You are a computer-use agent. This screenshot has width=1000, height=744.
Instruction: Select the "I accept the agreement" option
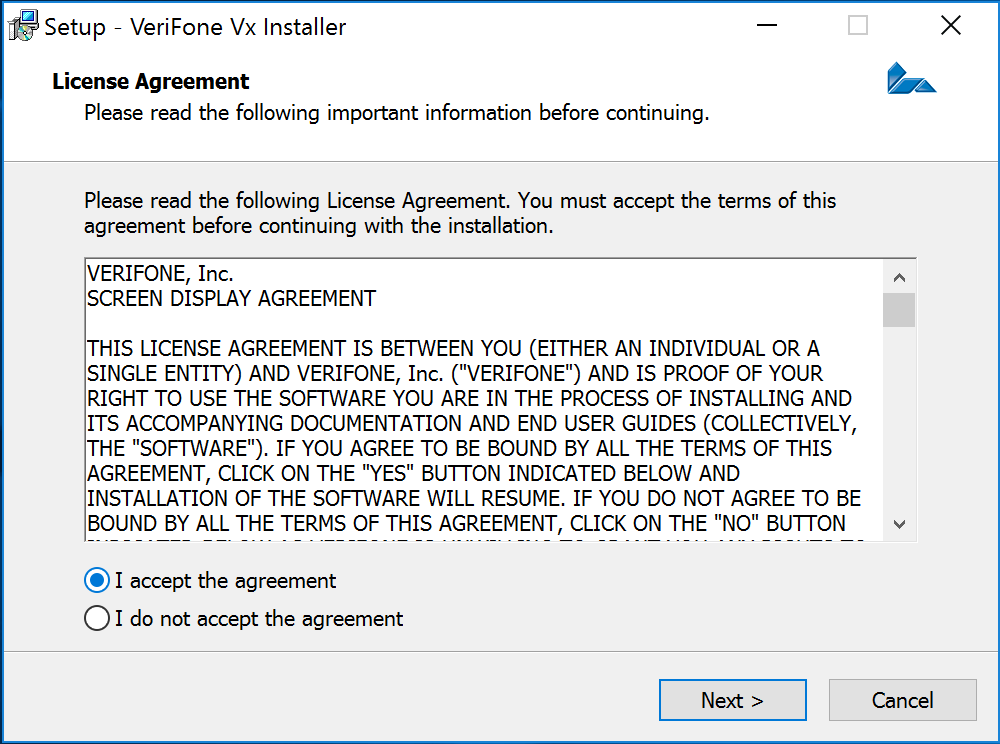click(96, 580)
